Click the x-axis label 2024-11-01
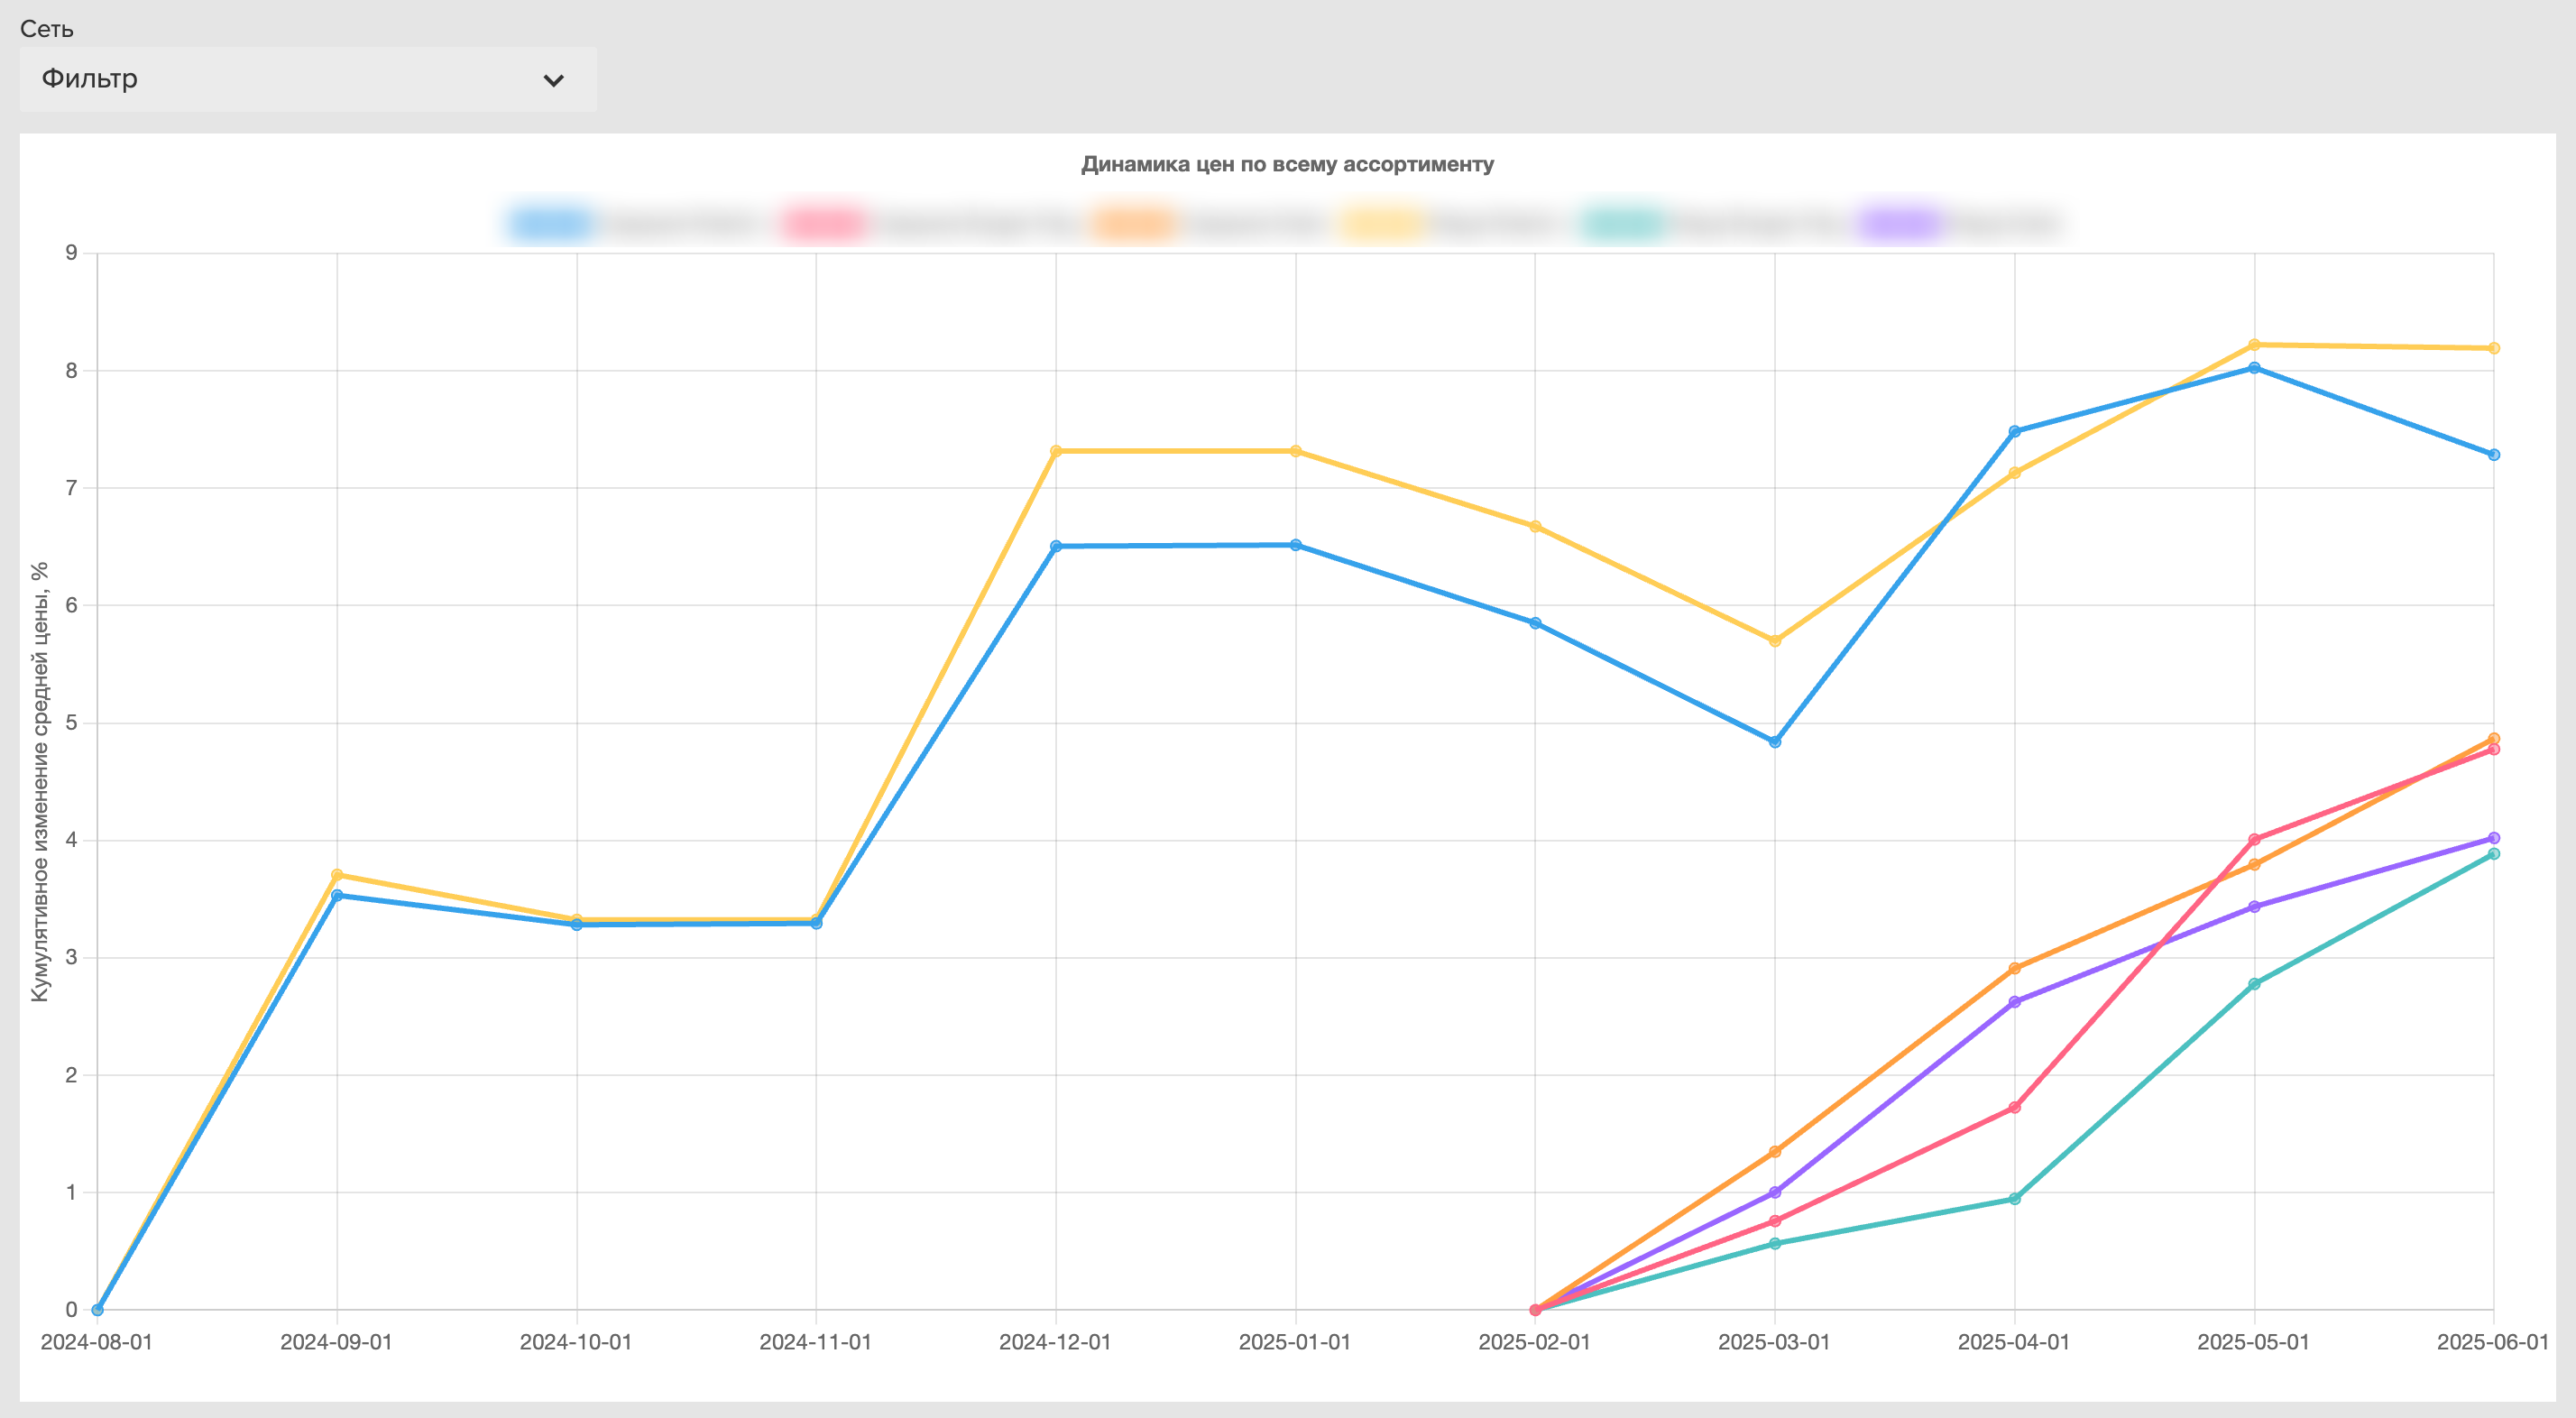The width and height of the screenshot is (2576, 1418). pyautogui.click(x=816, y=1342)
